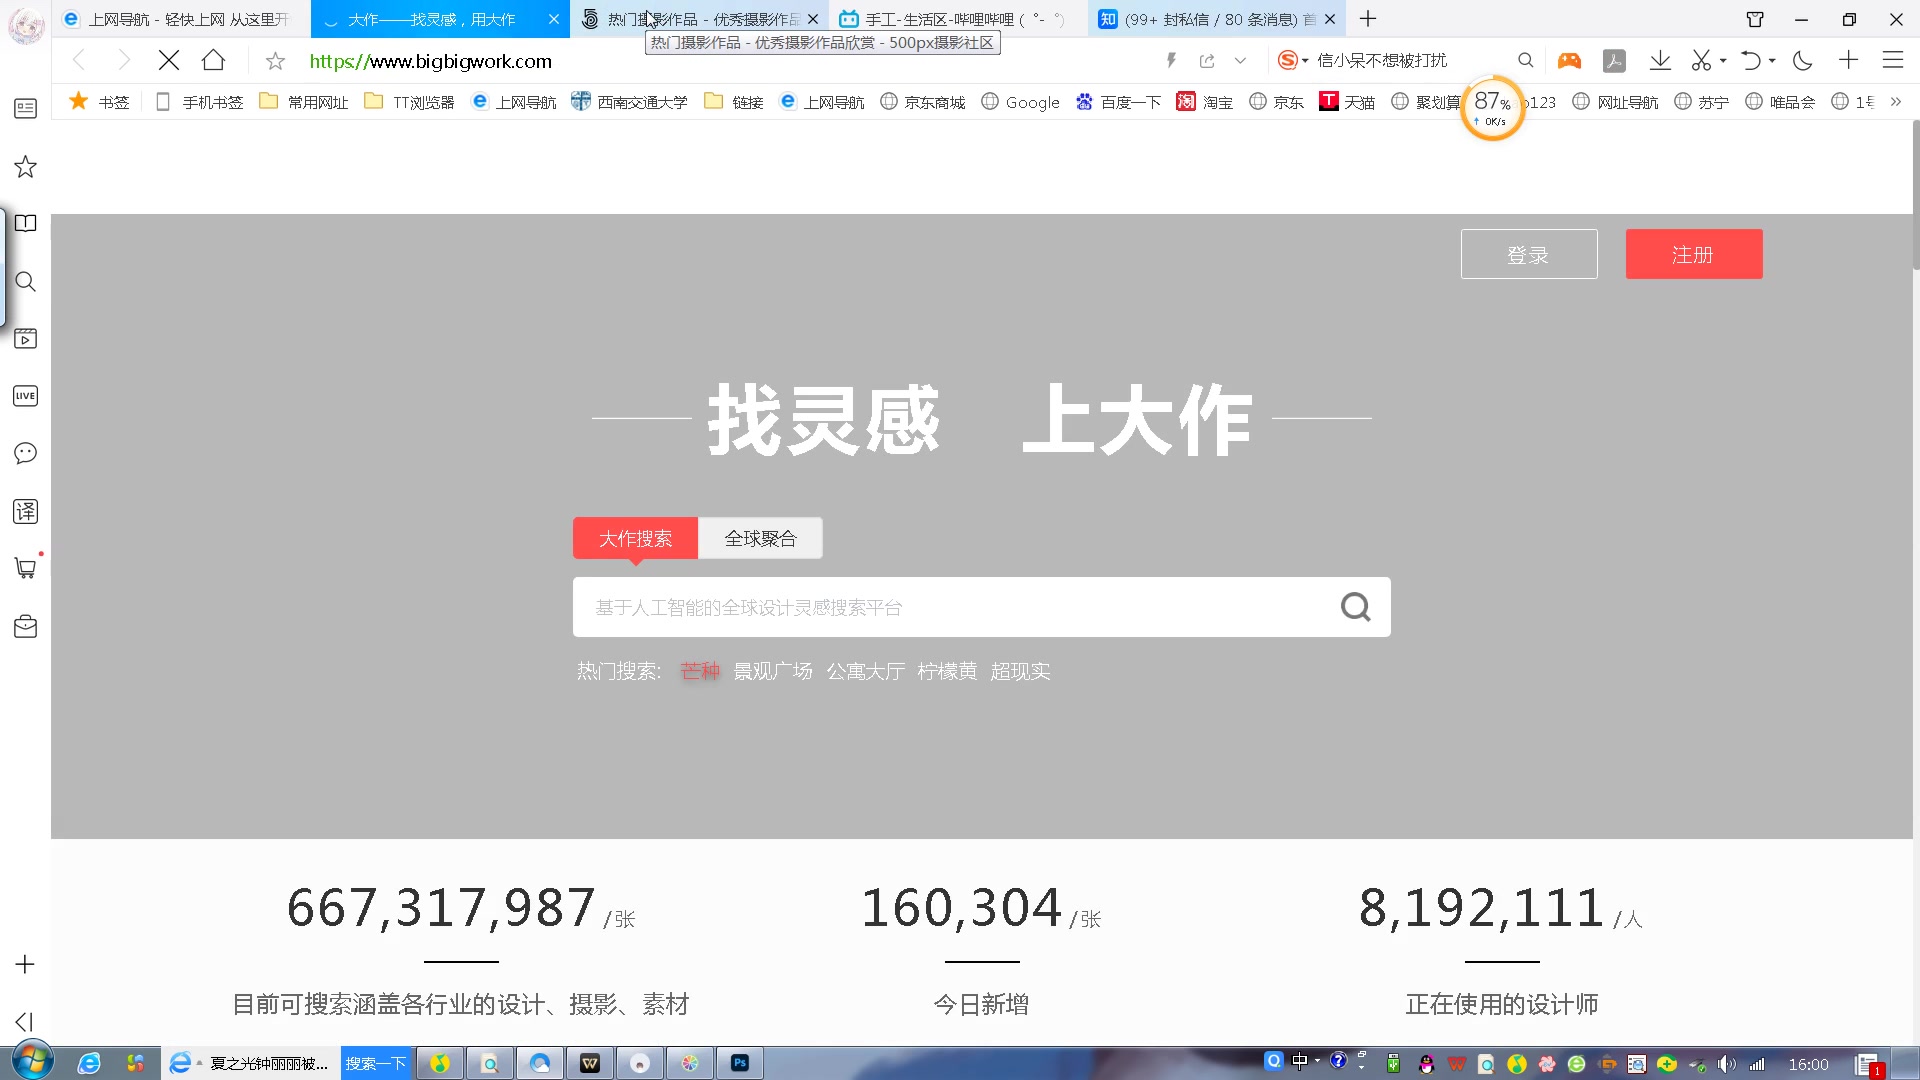Click taskbar 搜索一下 button
Image resolution: width=1920 pixels, height=1080 pixels.
375,1063
